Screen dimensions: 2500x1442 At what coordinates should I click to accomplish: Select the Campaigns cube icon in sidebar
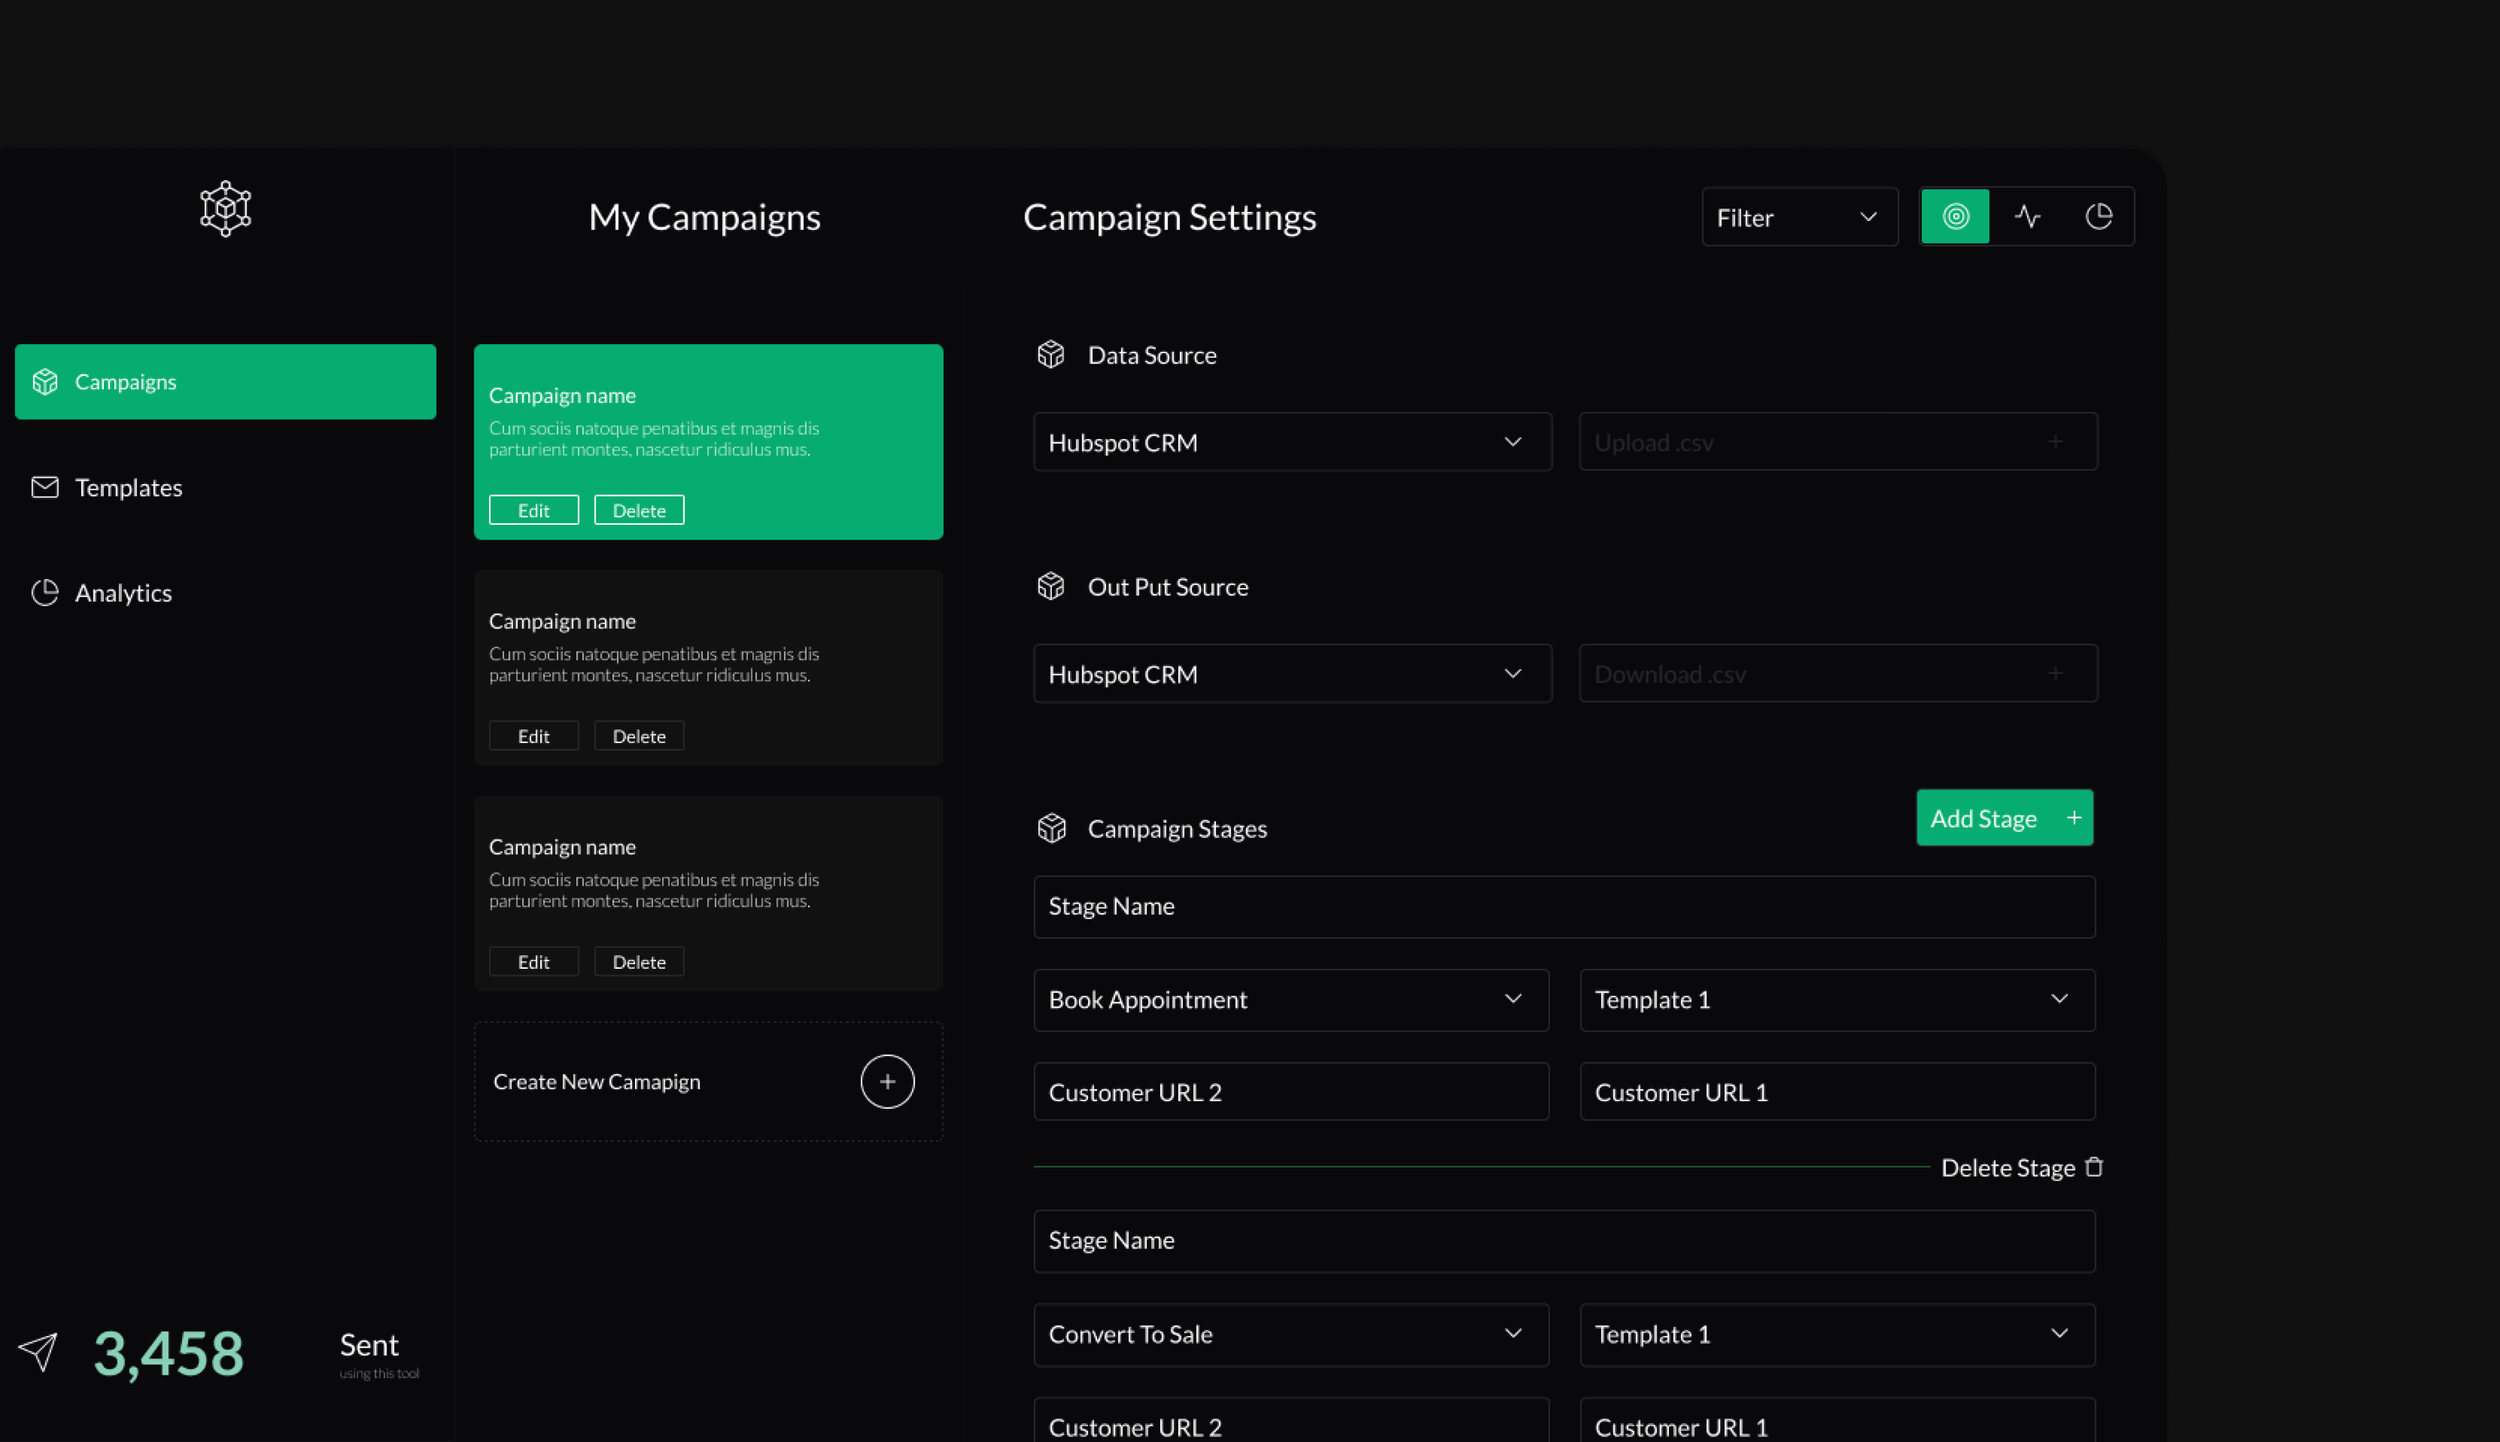click(45, 381)
